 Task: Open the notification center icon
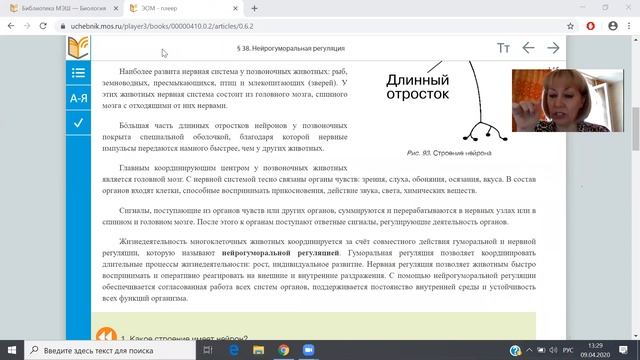623,350
